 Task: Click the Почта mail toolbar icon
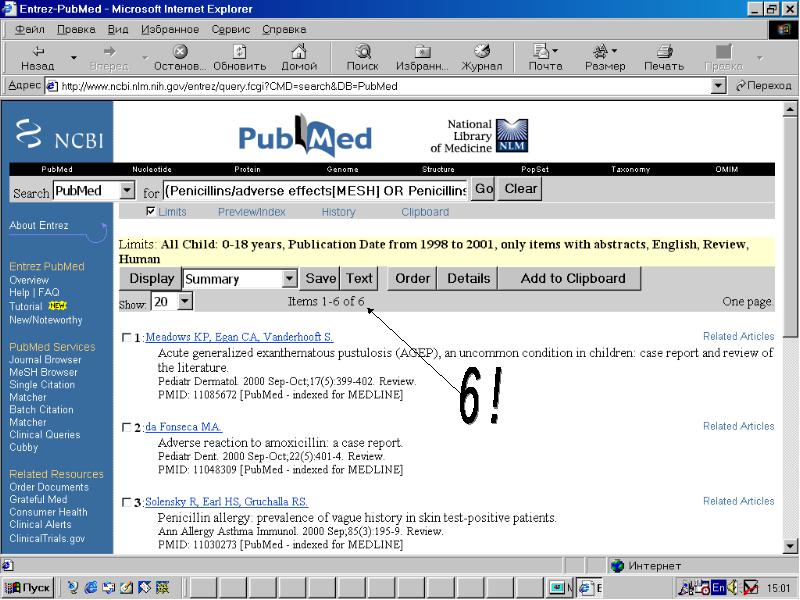[540, 51]
